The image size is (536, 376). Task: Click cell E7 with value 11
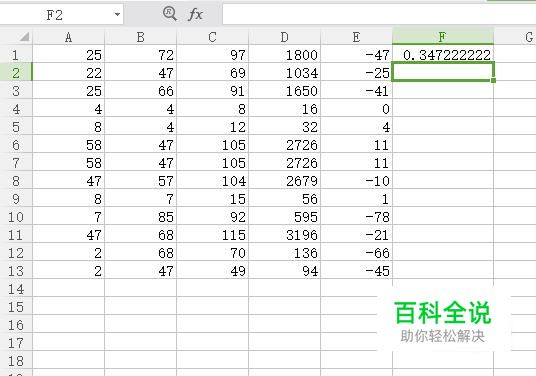357,163
